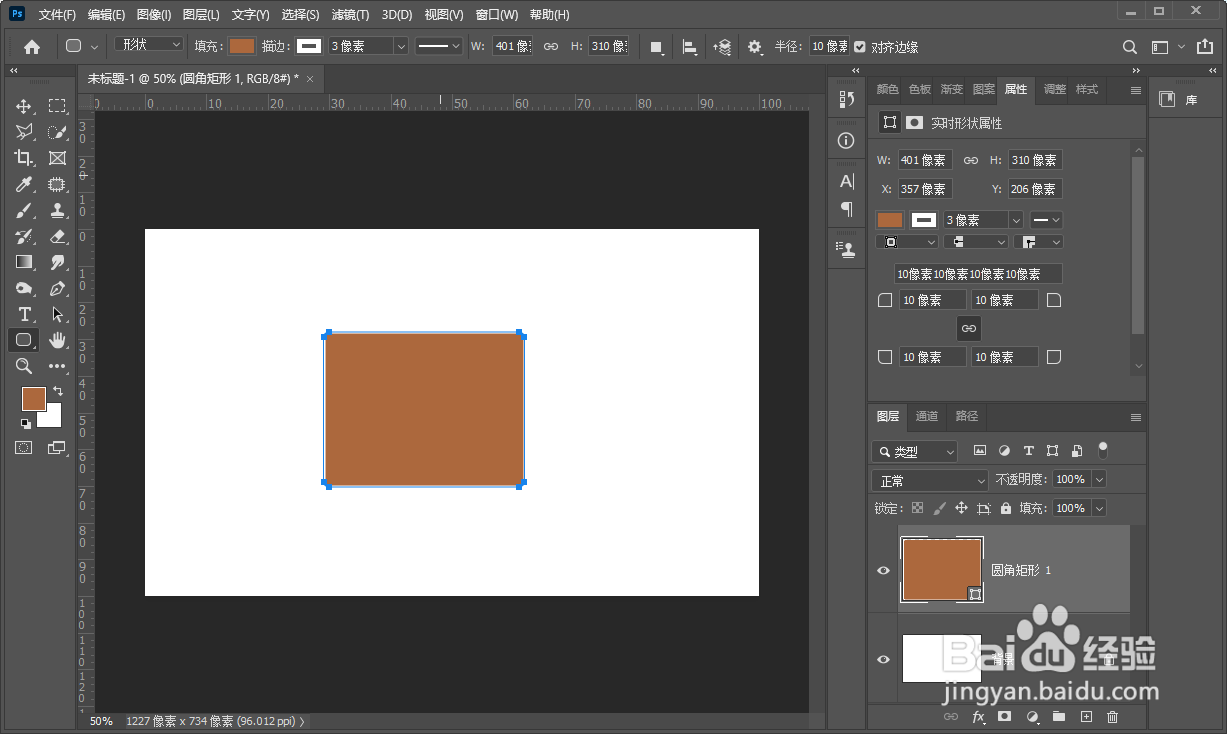Select the Zoom tool

24,366
